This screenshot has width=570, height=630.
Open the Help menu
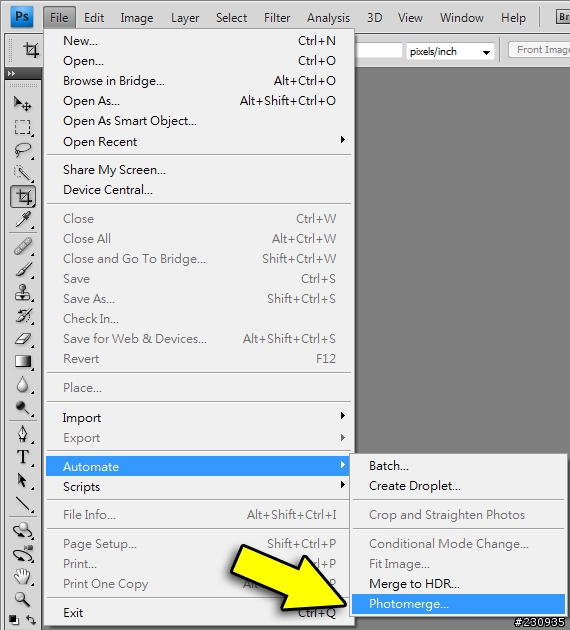(513, 18)
